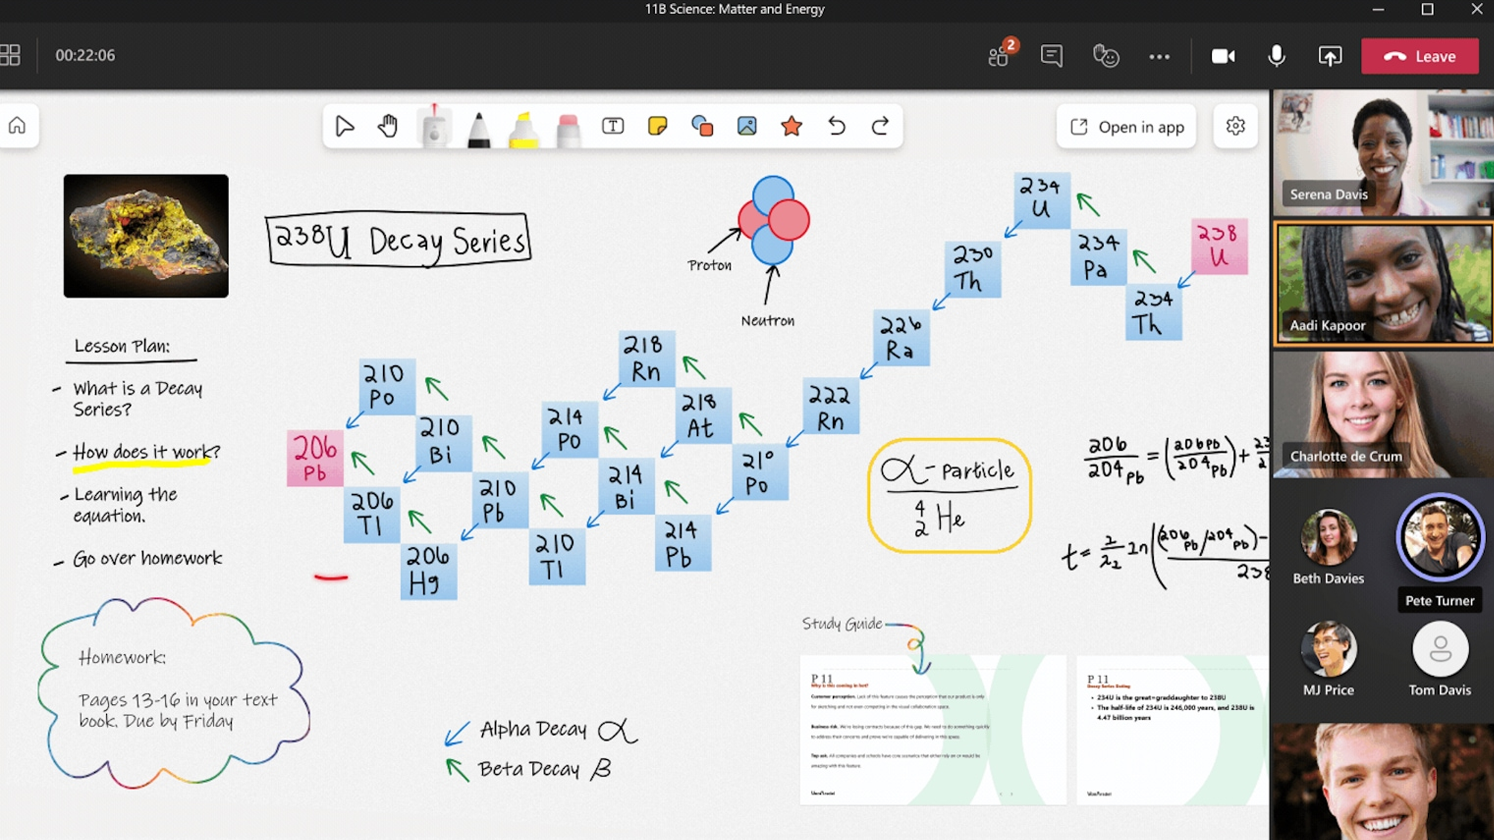Click the 'Go over homework' item
Image resolution: width=1494 pixels, height=840 pixels.
point(147,559)
